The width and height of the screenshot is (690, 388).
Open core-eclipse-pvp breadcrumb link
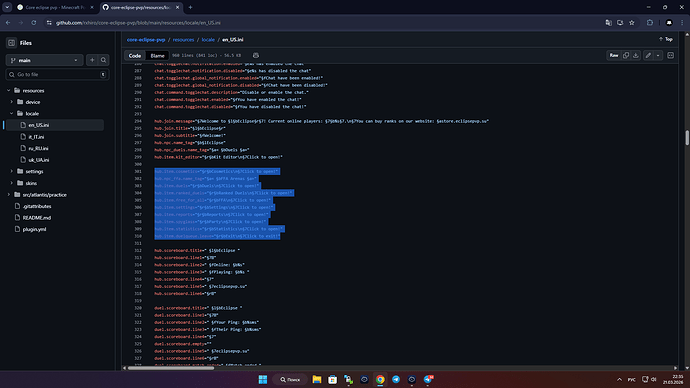[146, 40]
